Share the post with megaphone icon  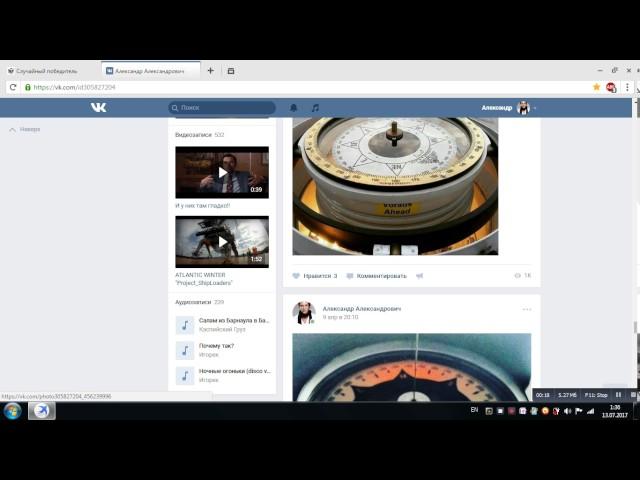pyautogui.click(x=420, y=276)
